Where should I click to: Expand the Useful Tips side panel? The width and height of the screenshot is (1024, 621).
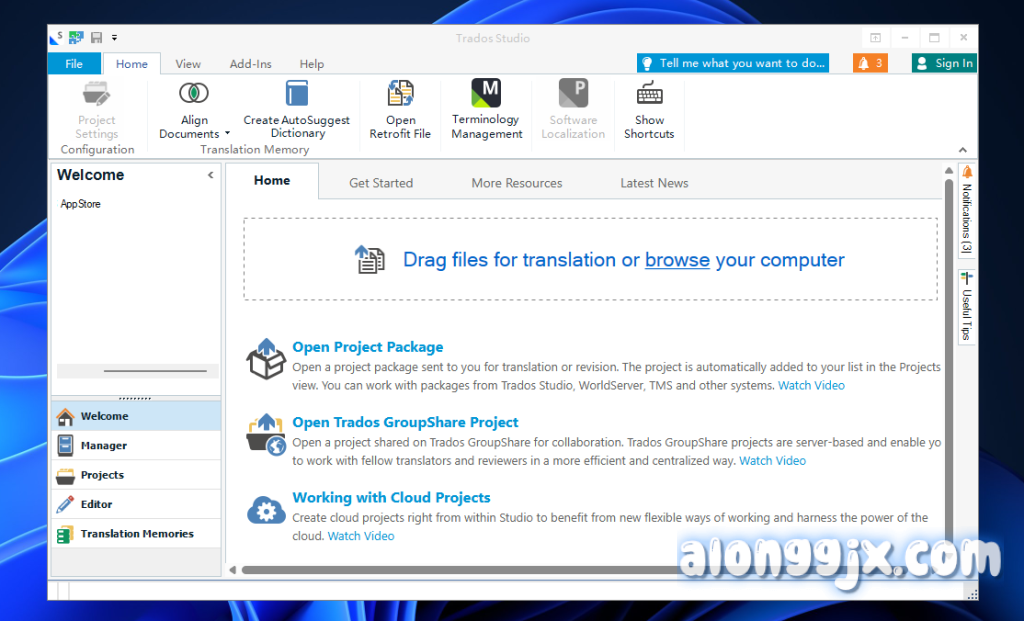[966, 306]
